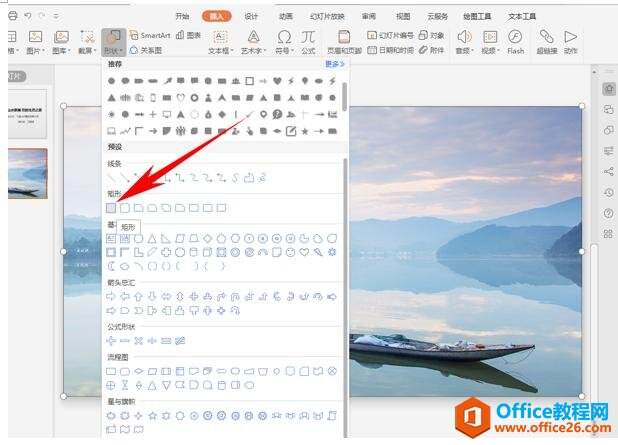Select the first slide thumbnail

pyautogui.click(x=27, y=113)
